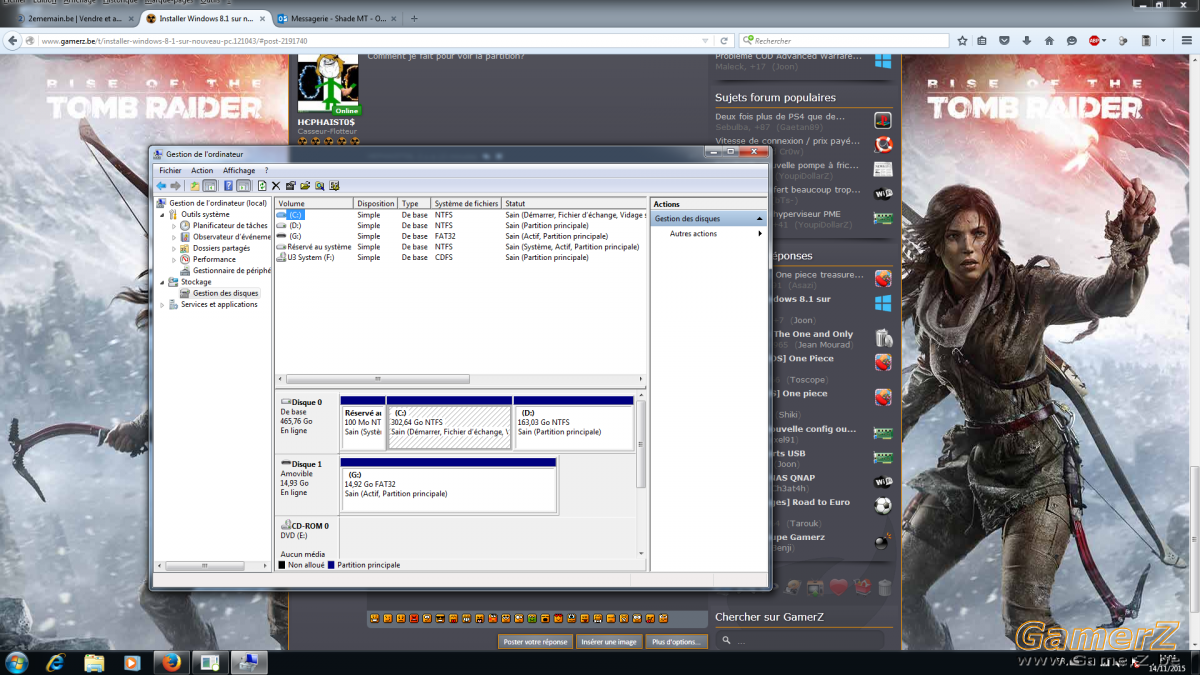This screenshot has height=675, width=1200.
Task: Click the Explore magnifier toolbar icon
Action: 320,186
